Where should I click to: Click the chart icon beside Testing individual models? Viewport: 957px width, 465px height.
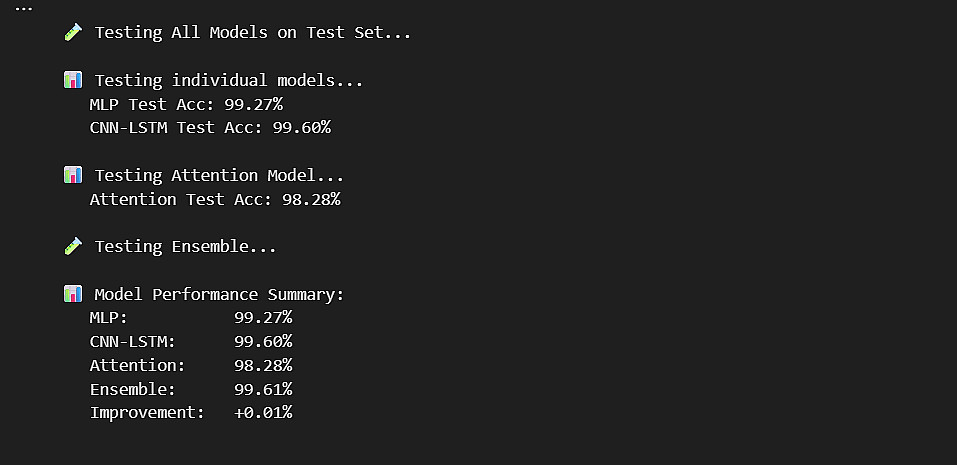pyautogui.click(x=73, y=80)
